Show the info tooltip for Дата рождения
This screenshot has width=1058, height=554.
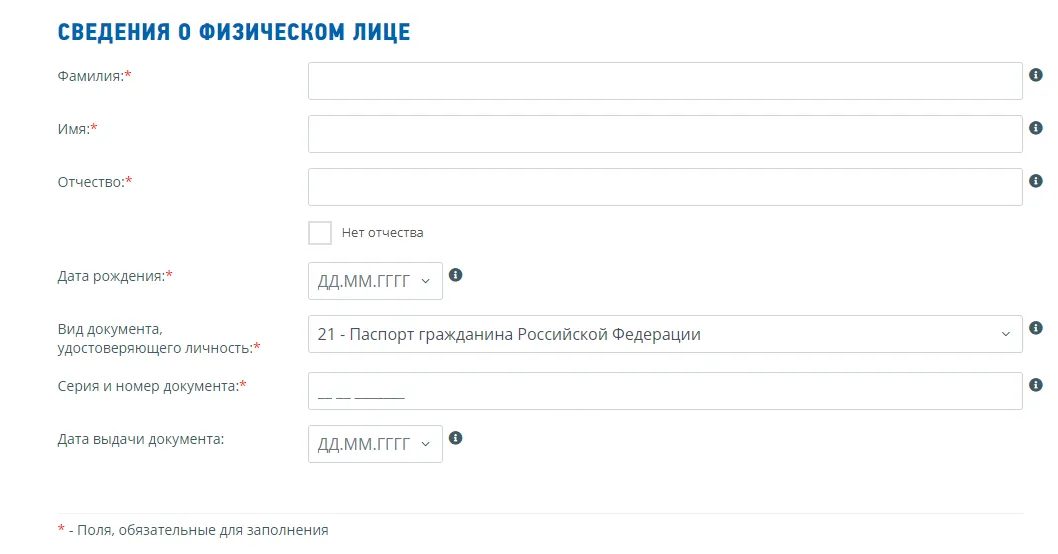coord(455,275)
